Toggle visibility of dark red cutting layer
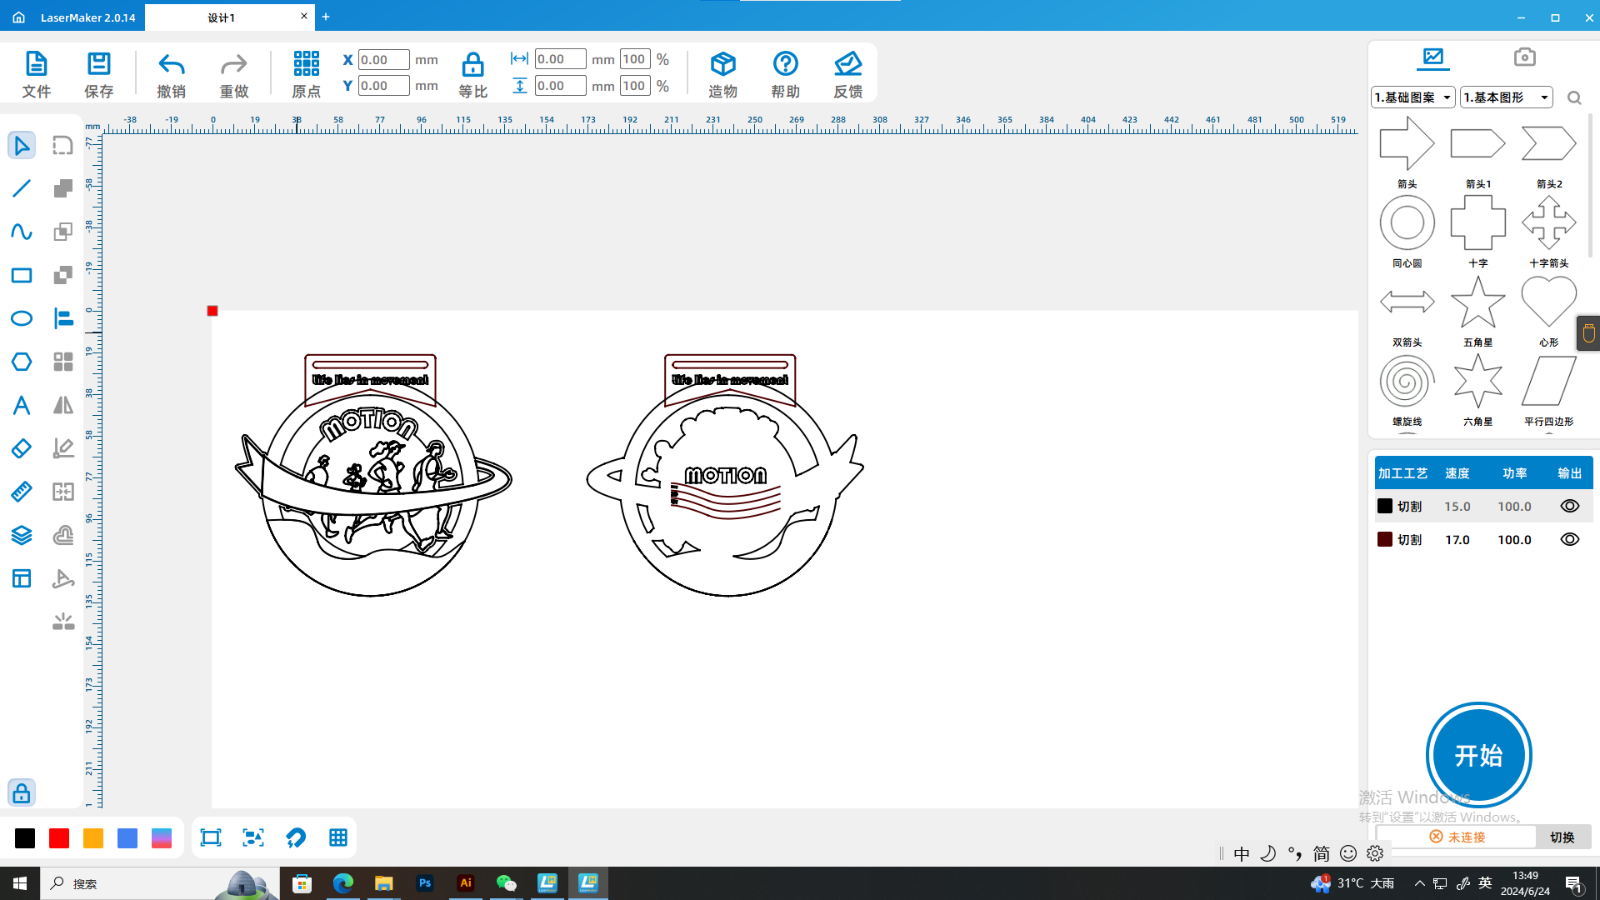 coord(1569,539)
